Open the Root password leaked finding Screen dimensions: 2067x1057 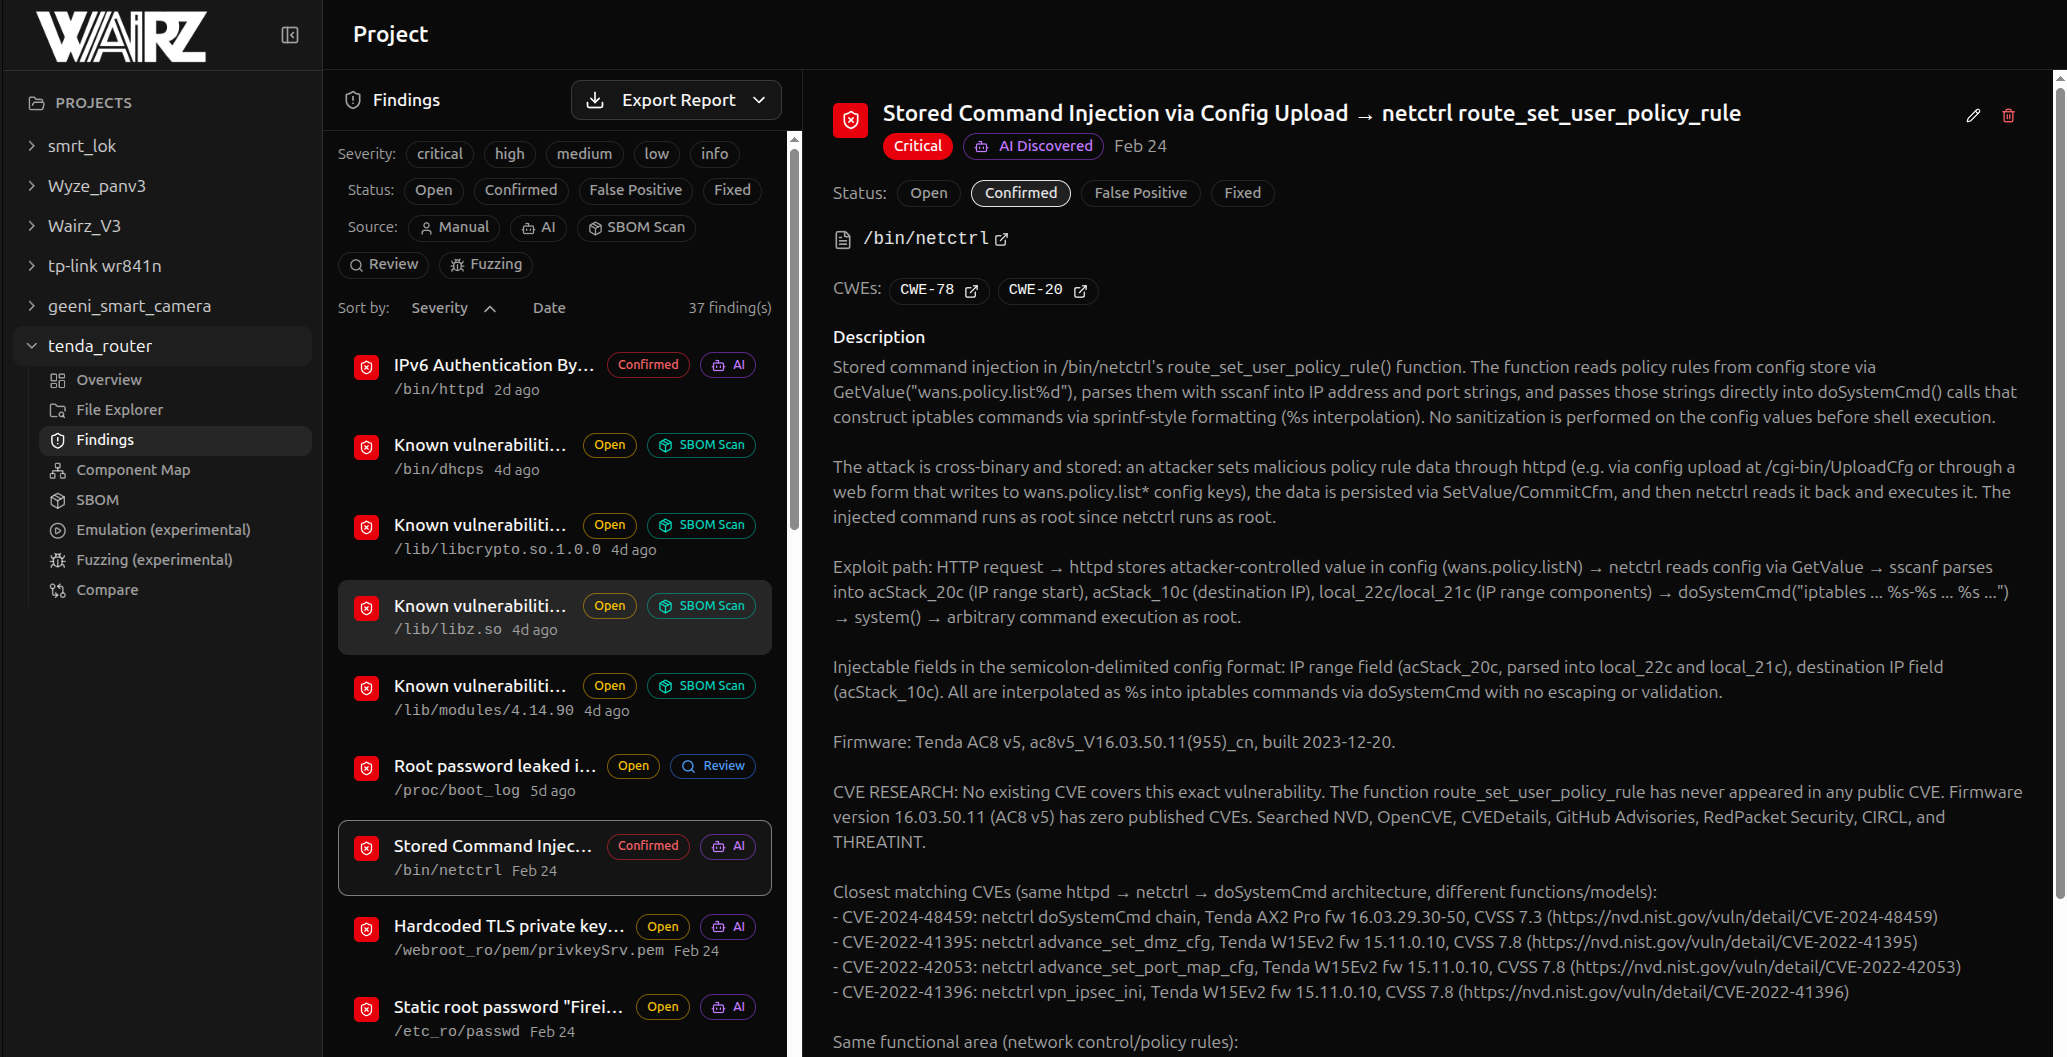pos(555,778)
